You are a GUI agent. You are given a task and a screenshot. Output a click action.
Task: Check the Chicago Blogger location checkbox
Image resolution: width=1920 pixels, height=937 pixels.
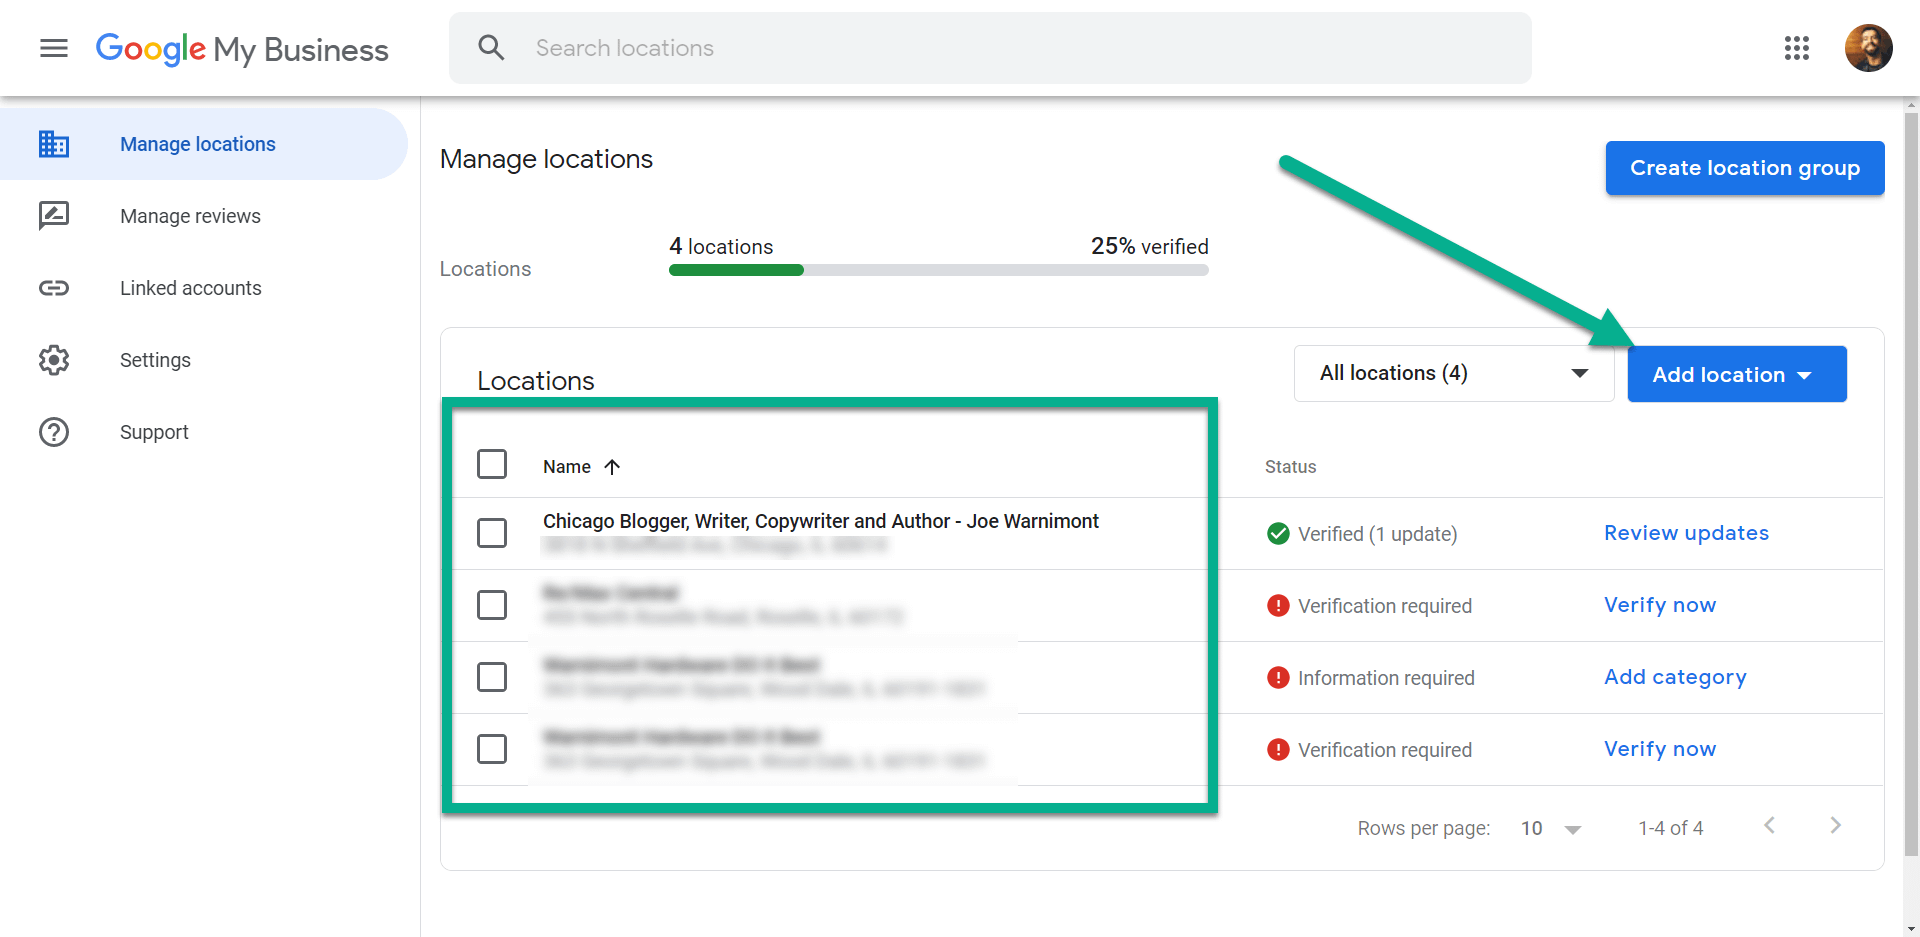[x=492, y=533]
